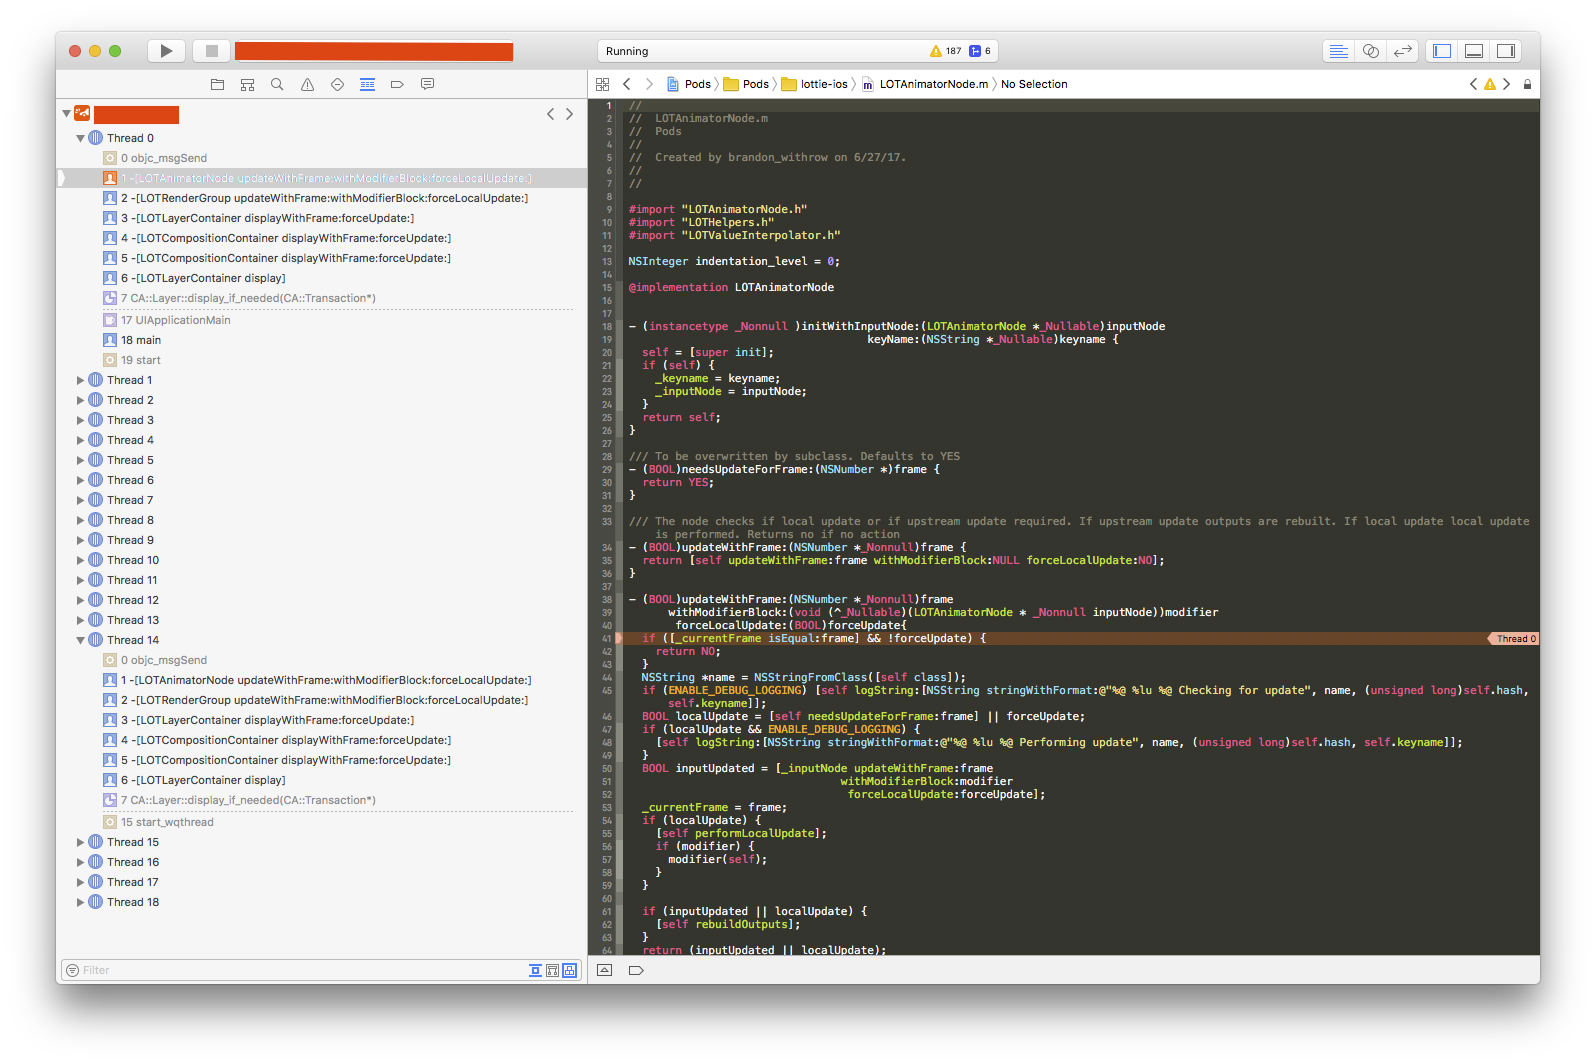Open first Pods jump bar segment

click(x=689, y=85)
